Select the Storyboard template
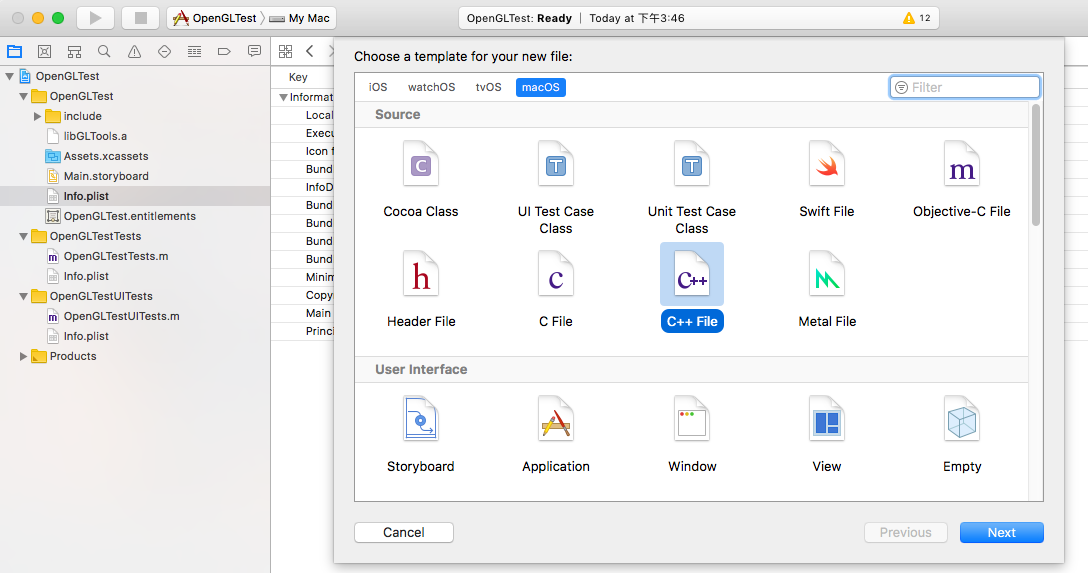Screen dimensions: 1088x573 420,435
